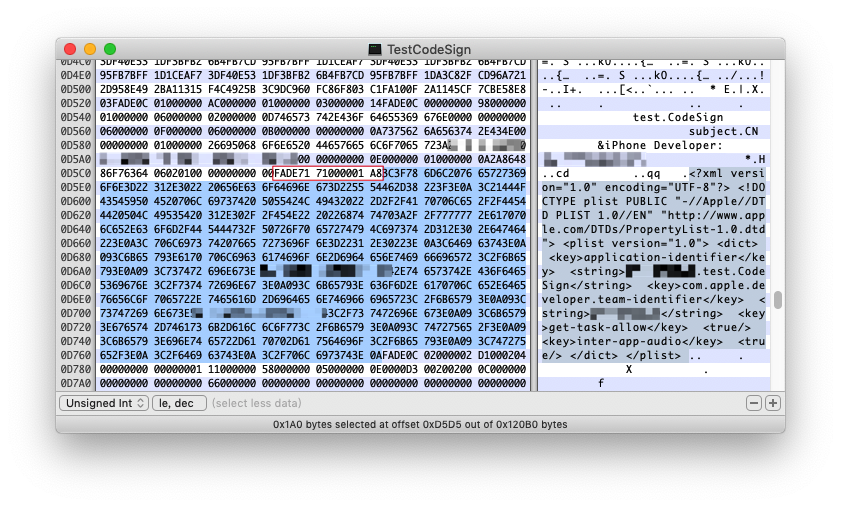The image size is (841, 507).
Task: Click ASCII line containing encoding="UTF-8"
Action: click(x=653, y=187)
